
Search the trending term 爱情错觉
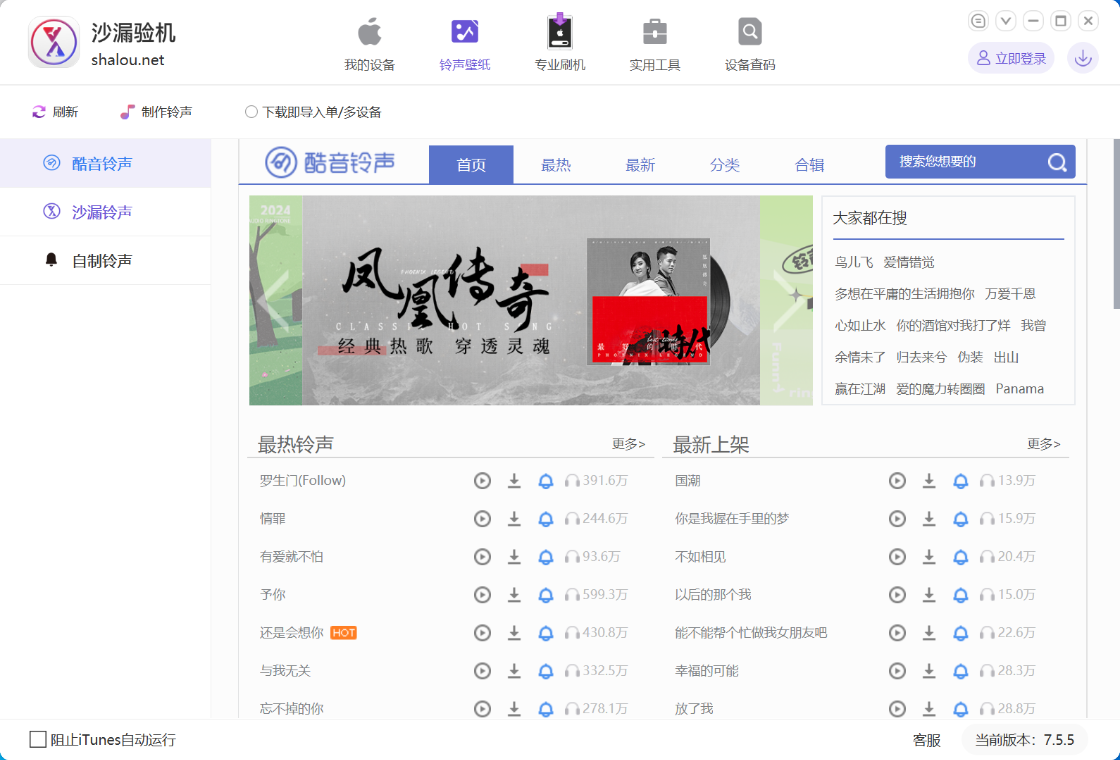click(909, 262)
